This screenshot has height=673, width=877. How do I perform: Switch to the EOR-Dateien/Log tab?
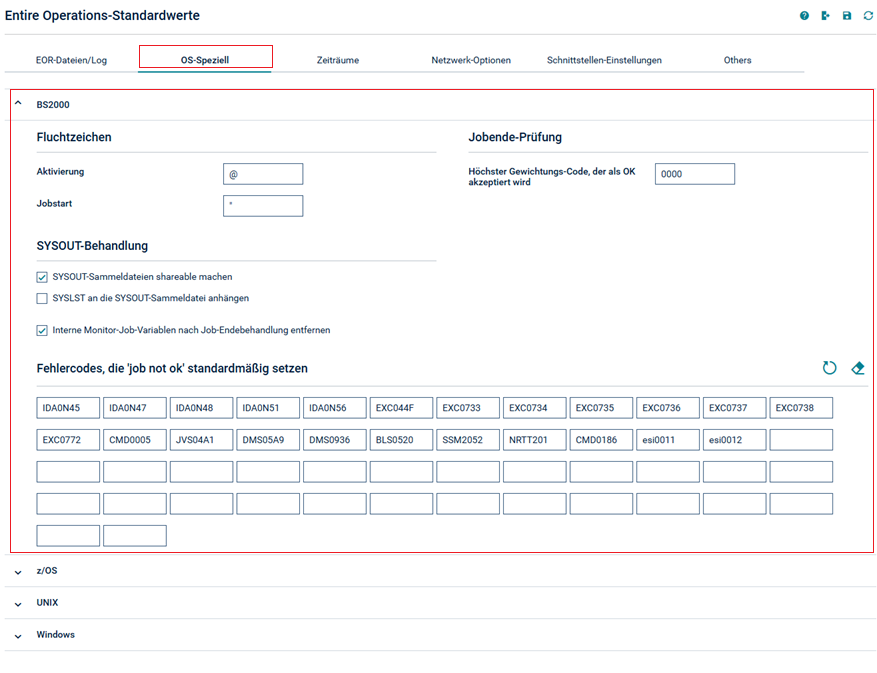tap(71, 60)
